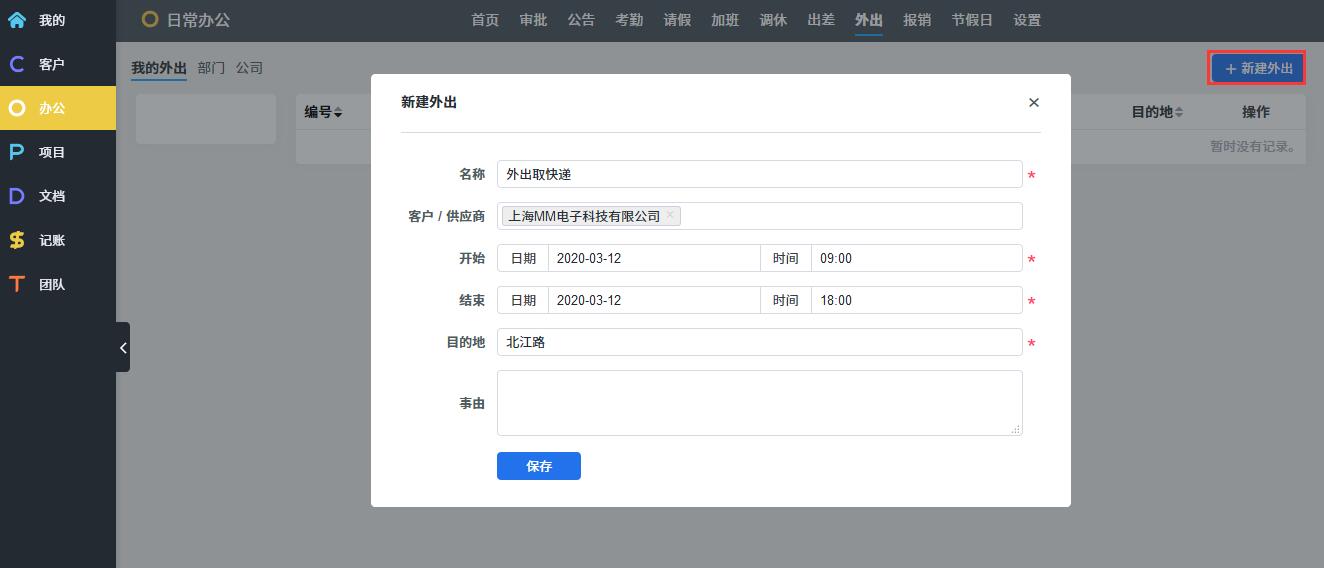Switch to the 请假 tab
This screenshot has width=1324, height=568.
click(x=677, y=20)
